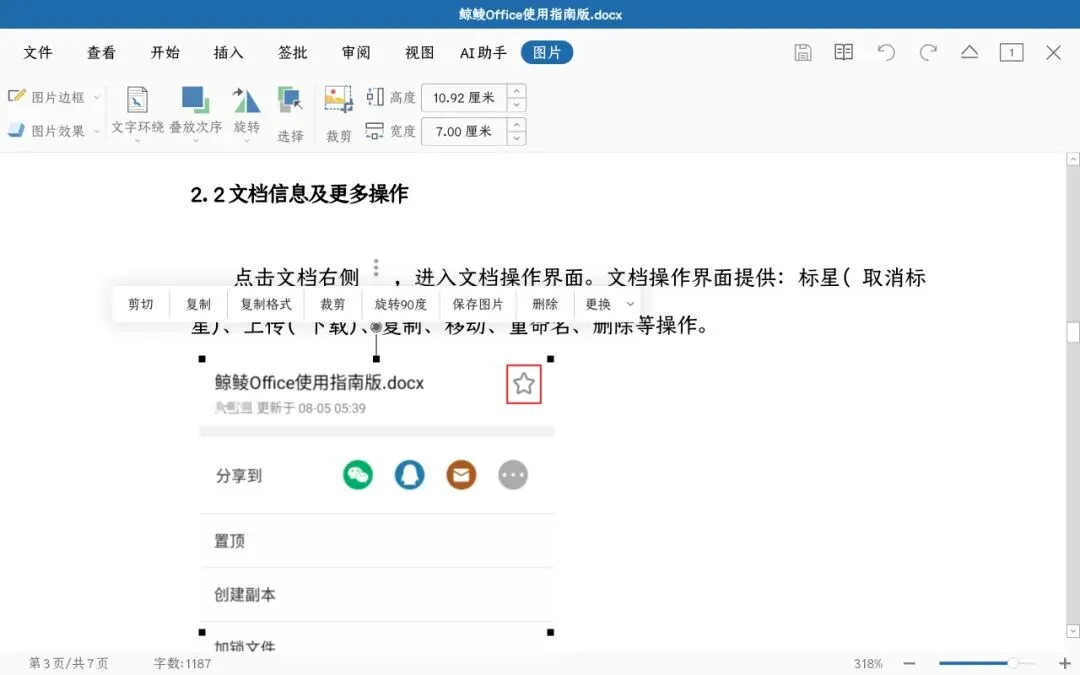Click the word count 字数:1187
Screen dimensions: 1080x675
click(183, 663)
